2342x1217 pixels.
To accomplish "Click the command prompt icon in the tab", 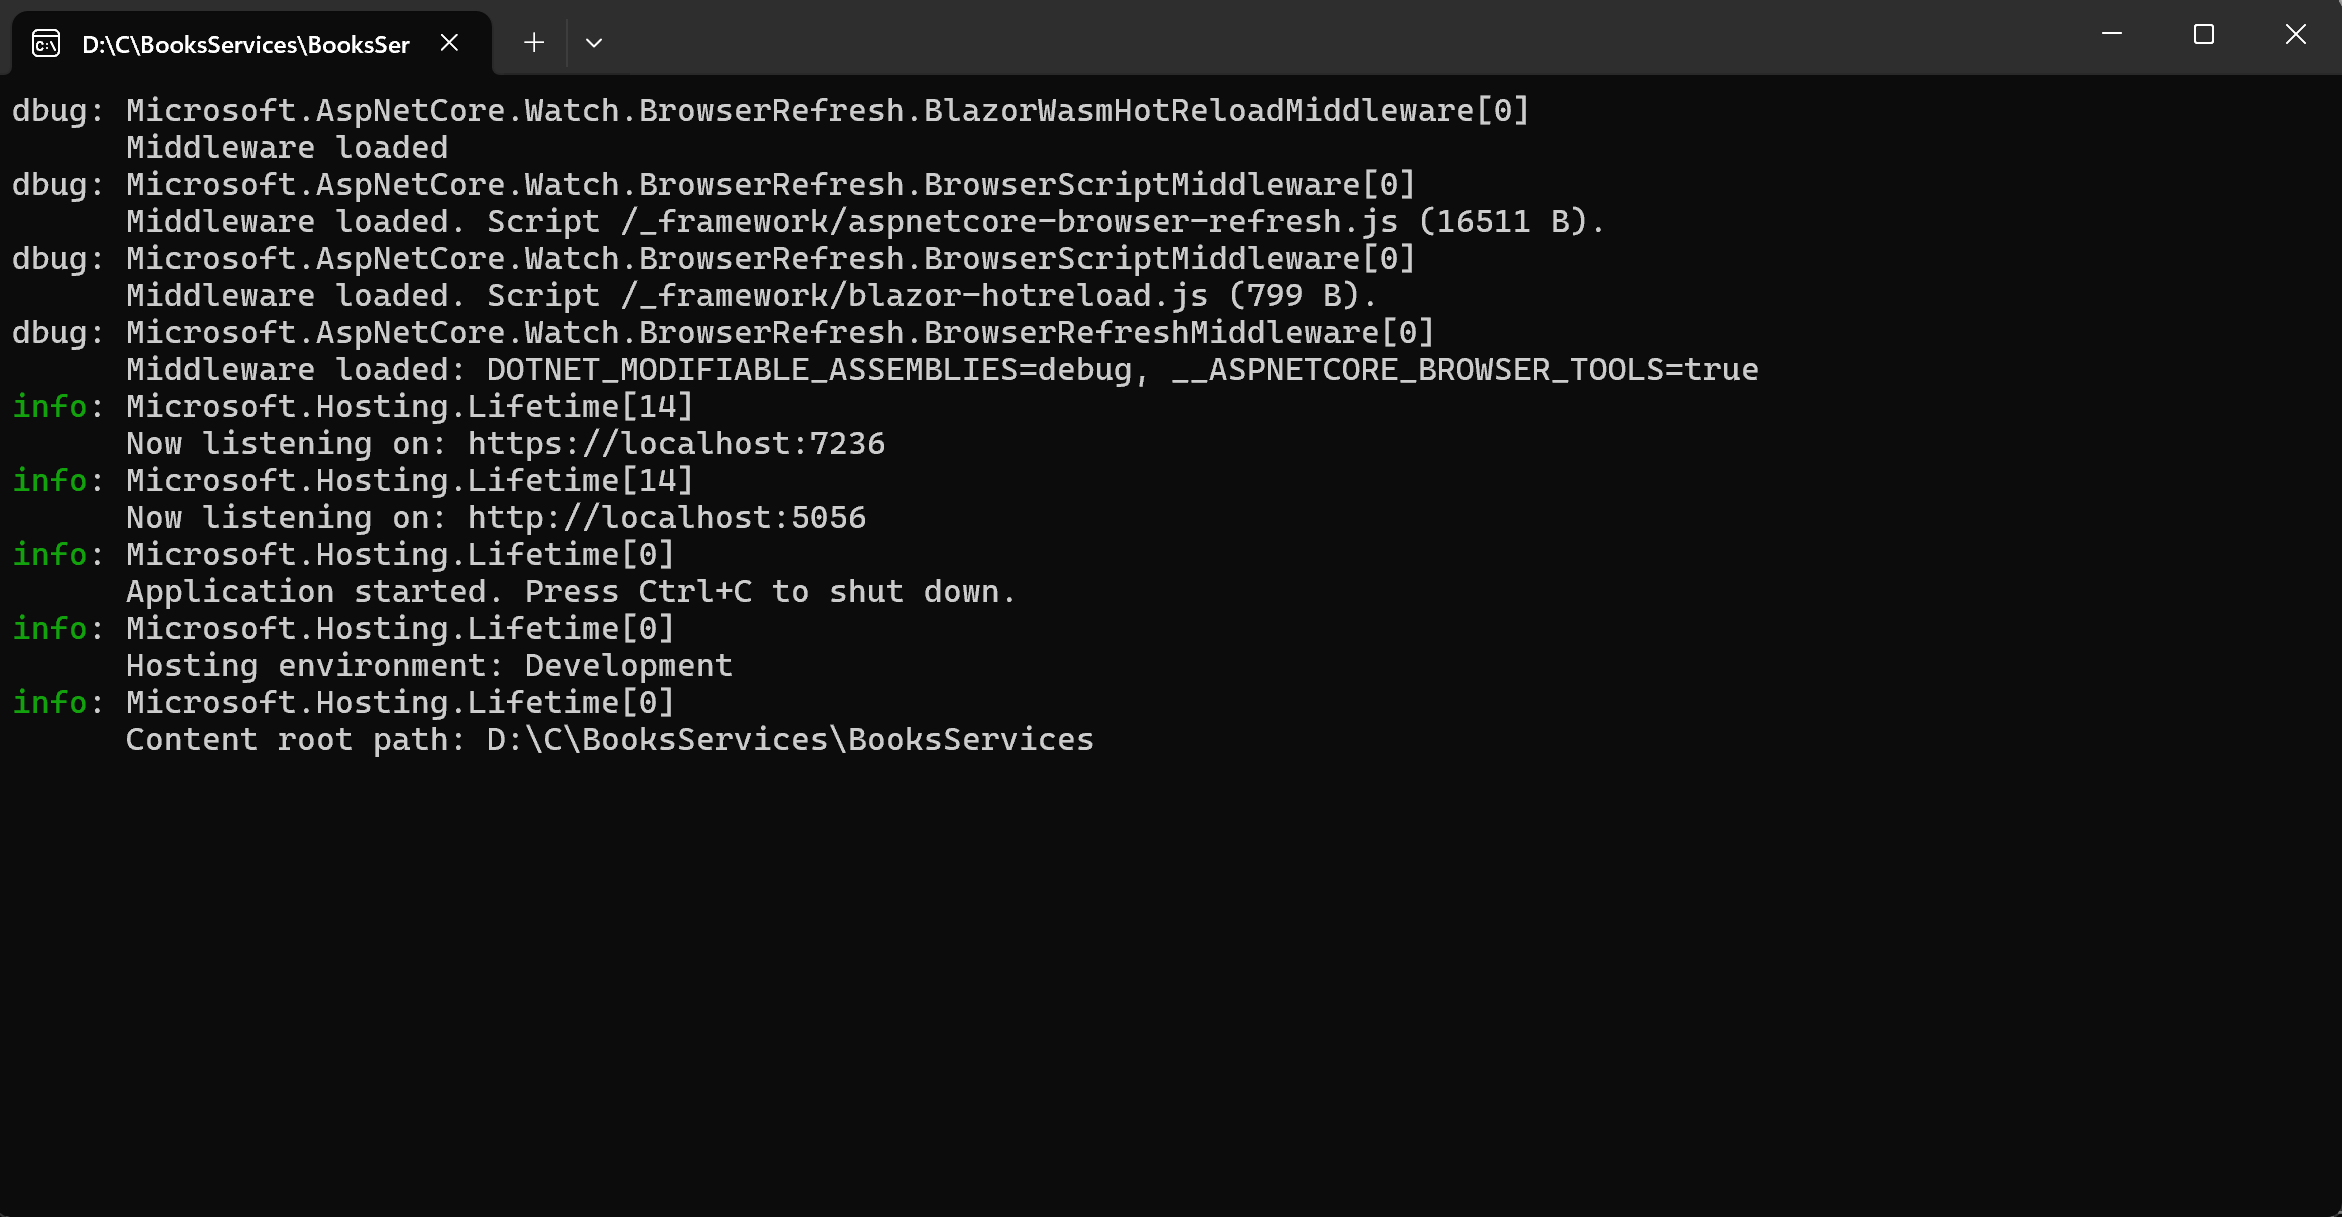I will click(46, 44).
